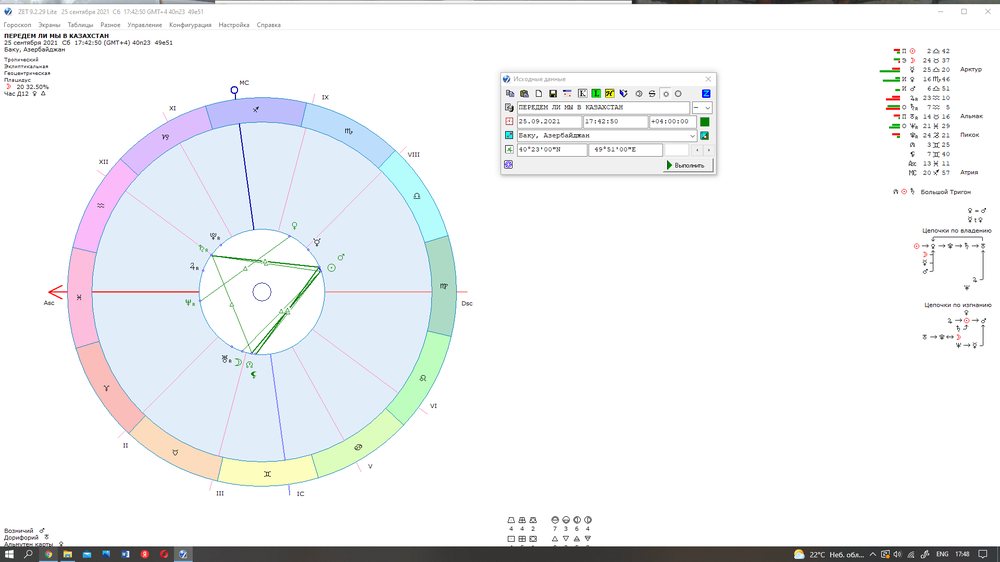Open File Explorer from the taskbar

coord(67,554)
